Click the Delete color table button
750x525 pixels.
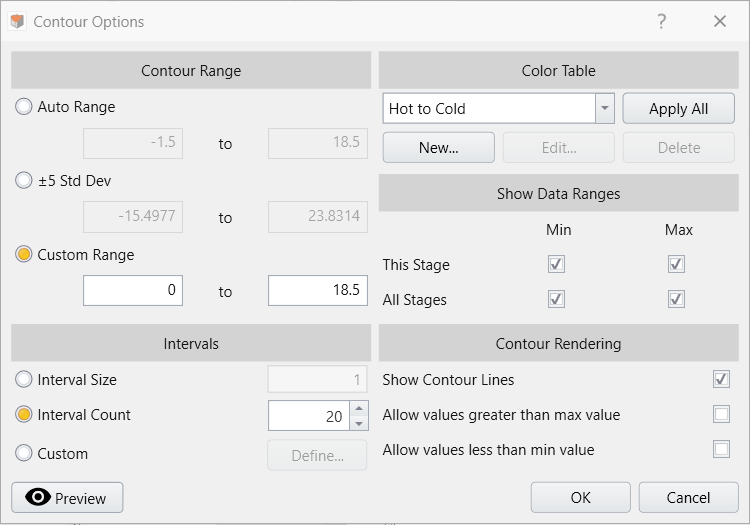(x=679, y=148)
